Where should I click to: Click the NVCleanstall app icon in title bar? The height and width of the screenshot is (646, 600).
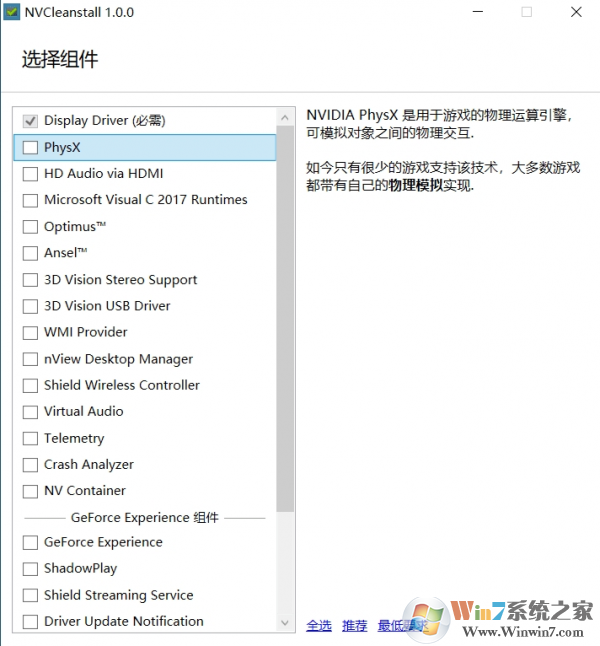(x=11, y=13)
